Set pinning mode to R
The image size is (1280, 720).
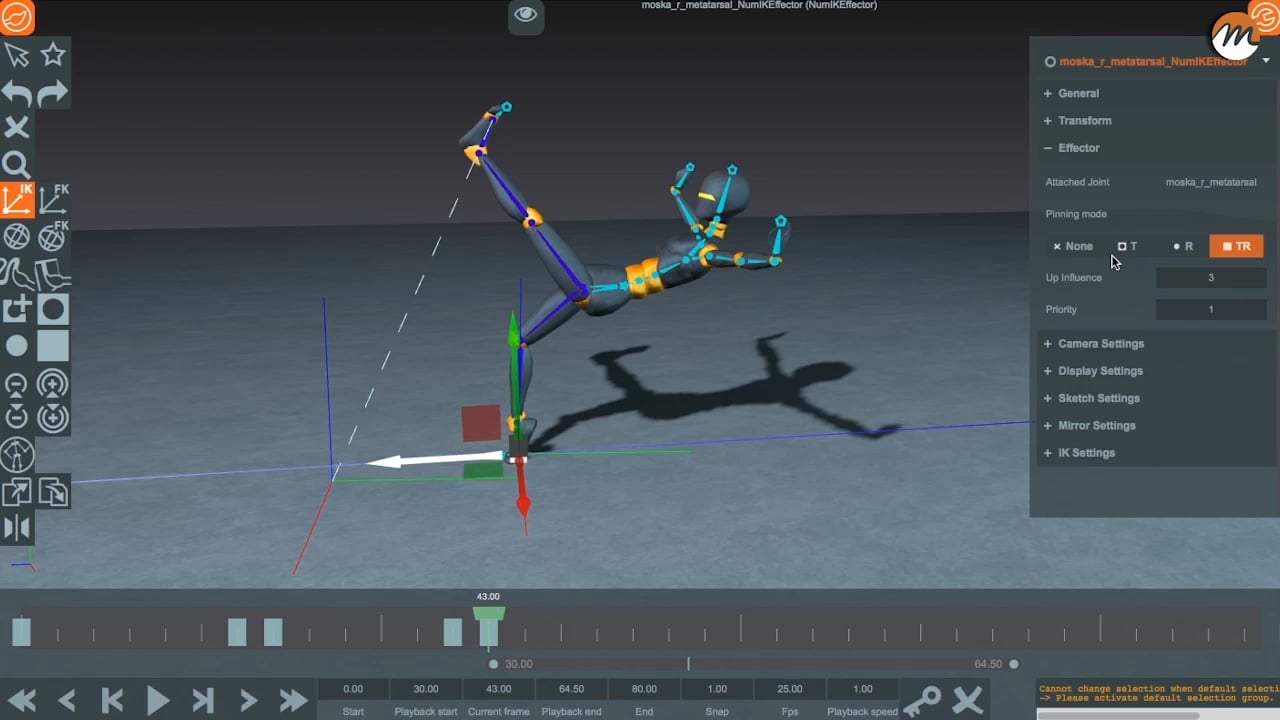click(1183, 246)
